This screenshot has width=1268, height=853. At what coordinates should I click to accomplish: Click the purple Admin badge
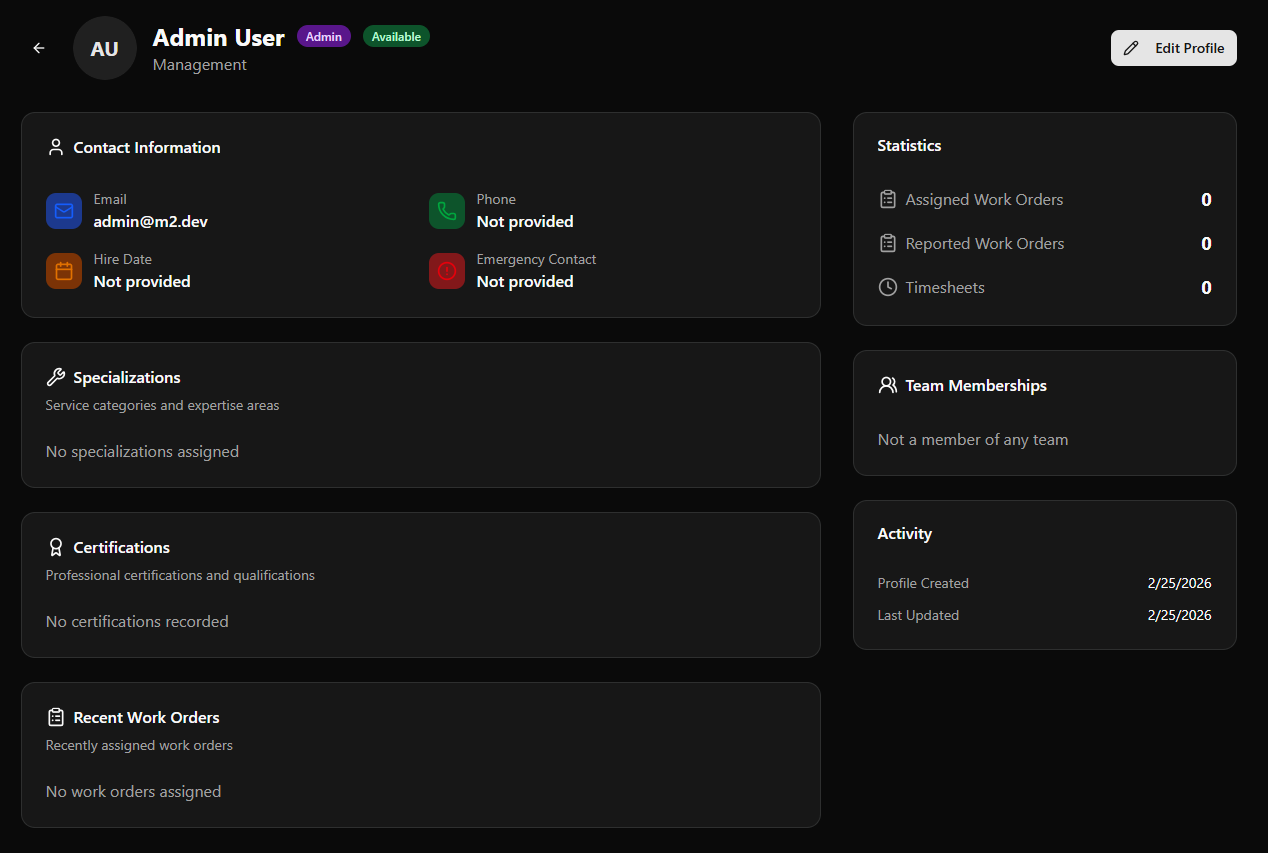pos(324,36)
